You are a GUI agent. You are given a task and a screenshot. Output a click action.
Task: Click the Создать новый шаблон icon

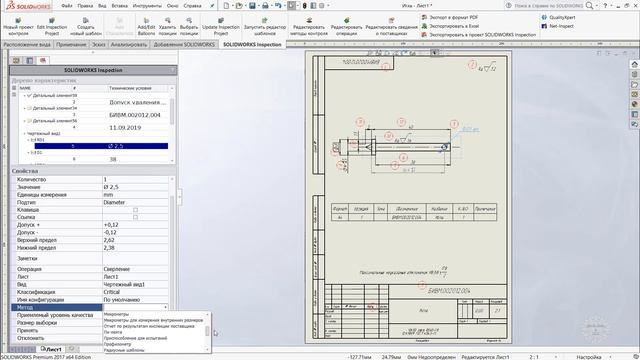tap(86, 20)
